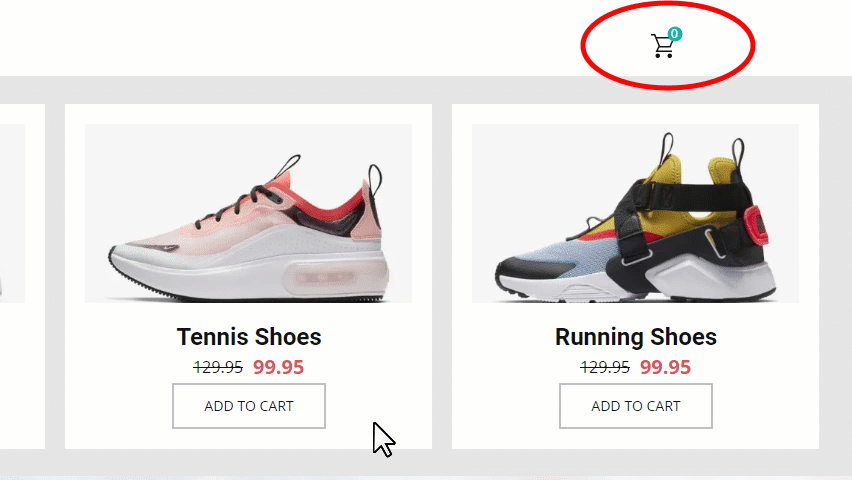This screenshot has width=852, height=480.
Task: Open the shopping cart icon
Action: pyautogui.click(x=662, y=46)
